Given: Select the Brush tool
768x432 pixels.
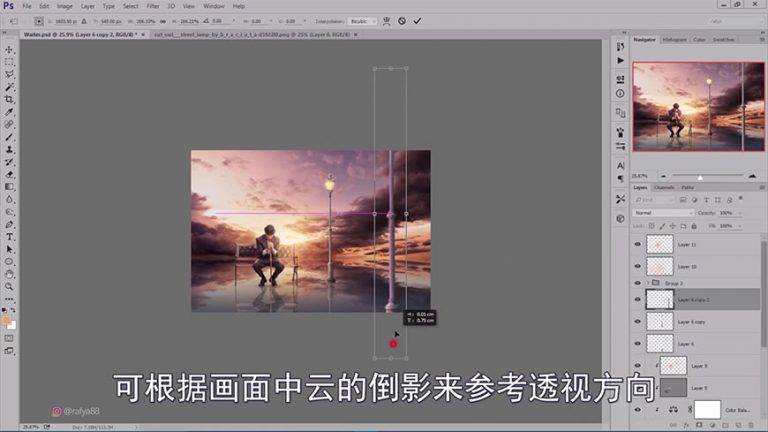Looking at the screenshot, I should 9,137.
